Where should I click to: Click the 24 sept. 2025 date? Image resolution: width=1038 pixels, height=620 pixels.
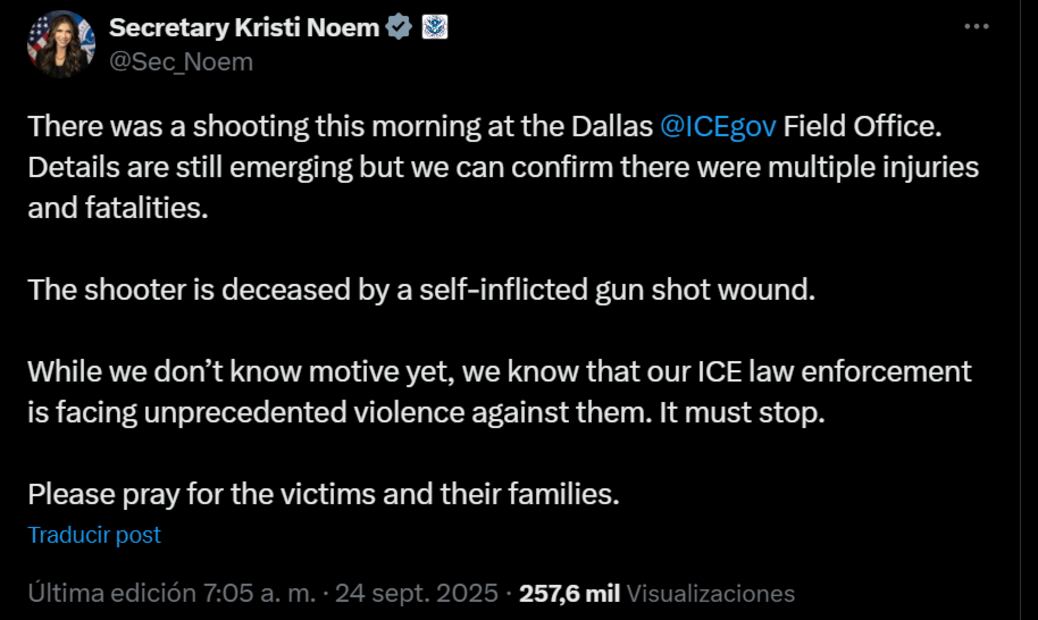[416, 593]
